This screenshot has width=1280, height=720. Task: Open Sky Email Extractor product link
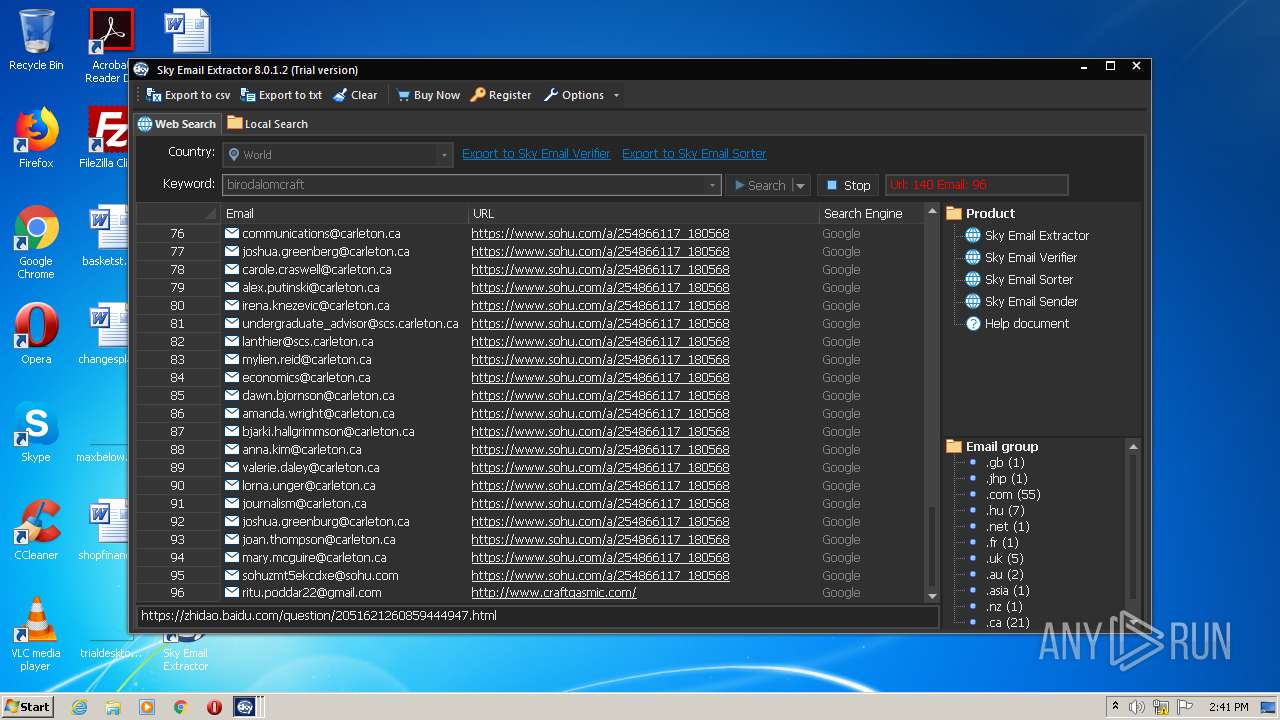(1037, 235)
